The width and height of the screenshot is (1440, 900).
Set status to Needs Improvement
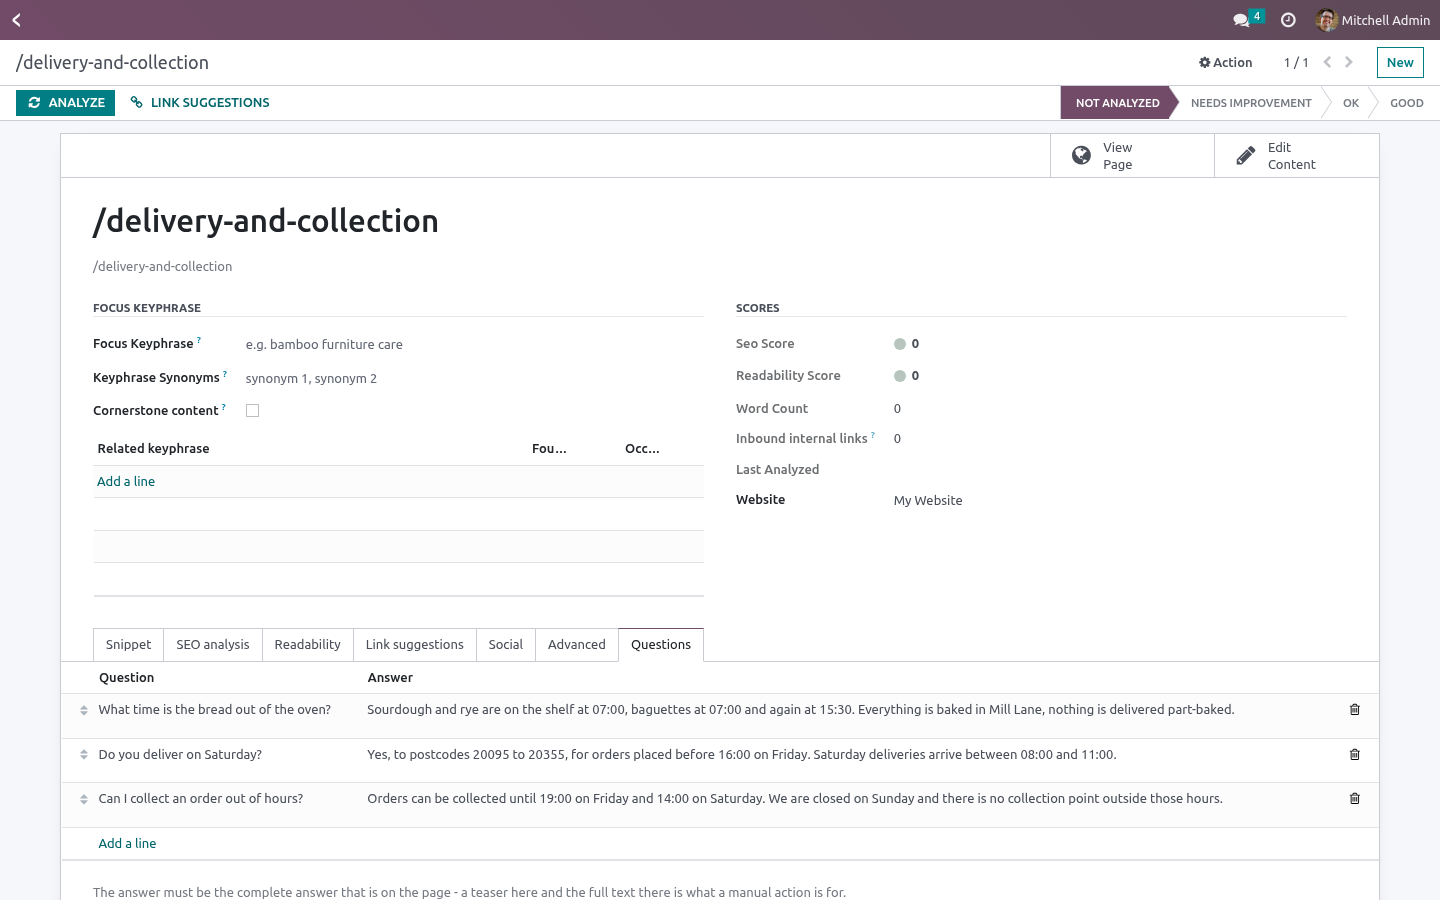point(1251,103)
